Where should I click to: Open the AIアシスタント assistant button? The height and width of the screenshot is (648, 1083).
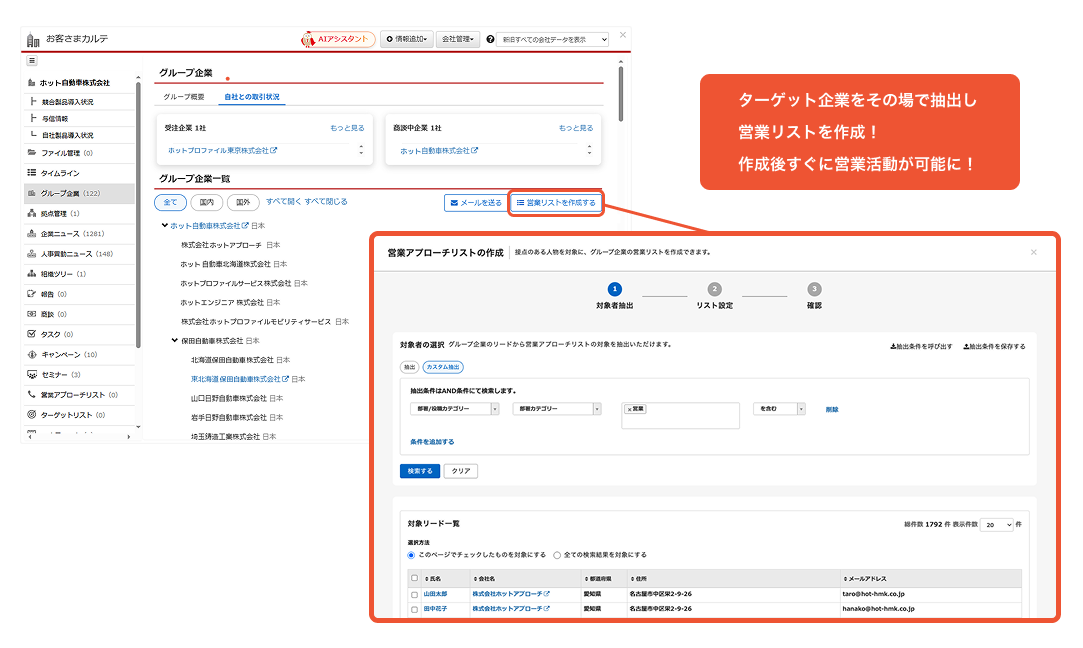[x=338, y=39]
